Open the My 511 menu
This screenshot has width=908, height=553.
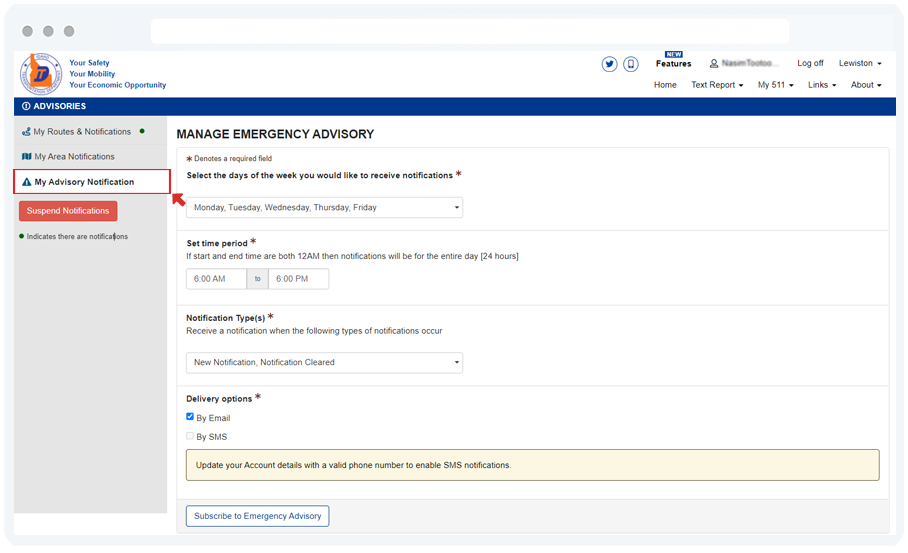pos(775,85)
